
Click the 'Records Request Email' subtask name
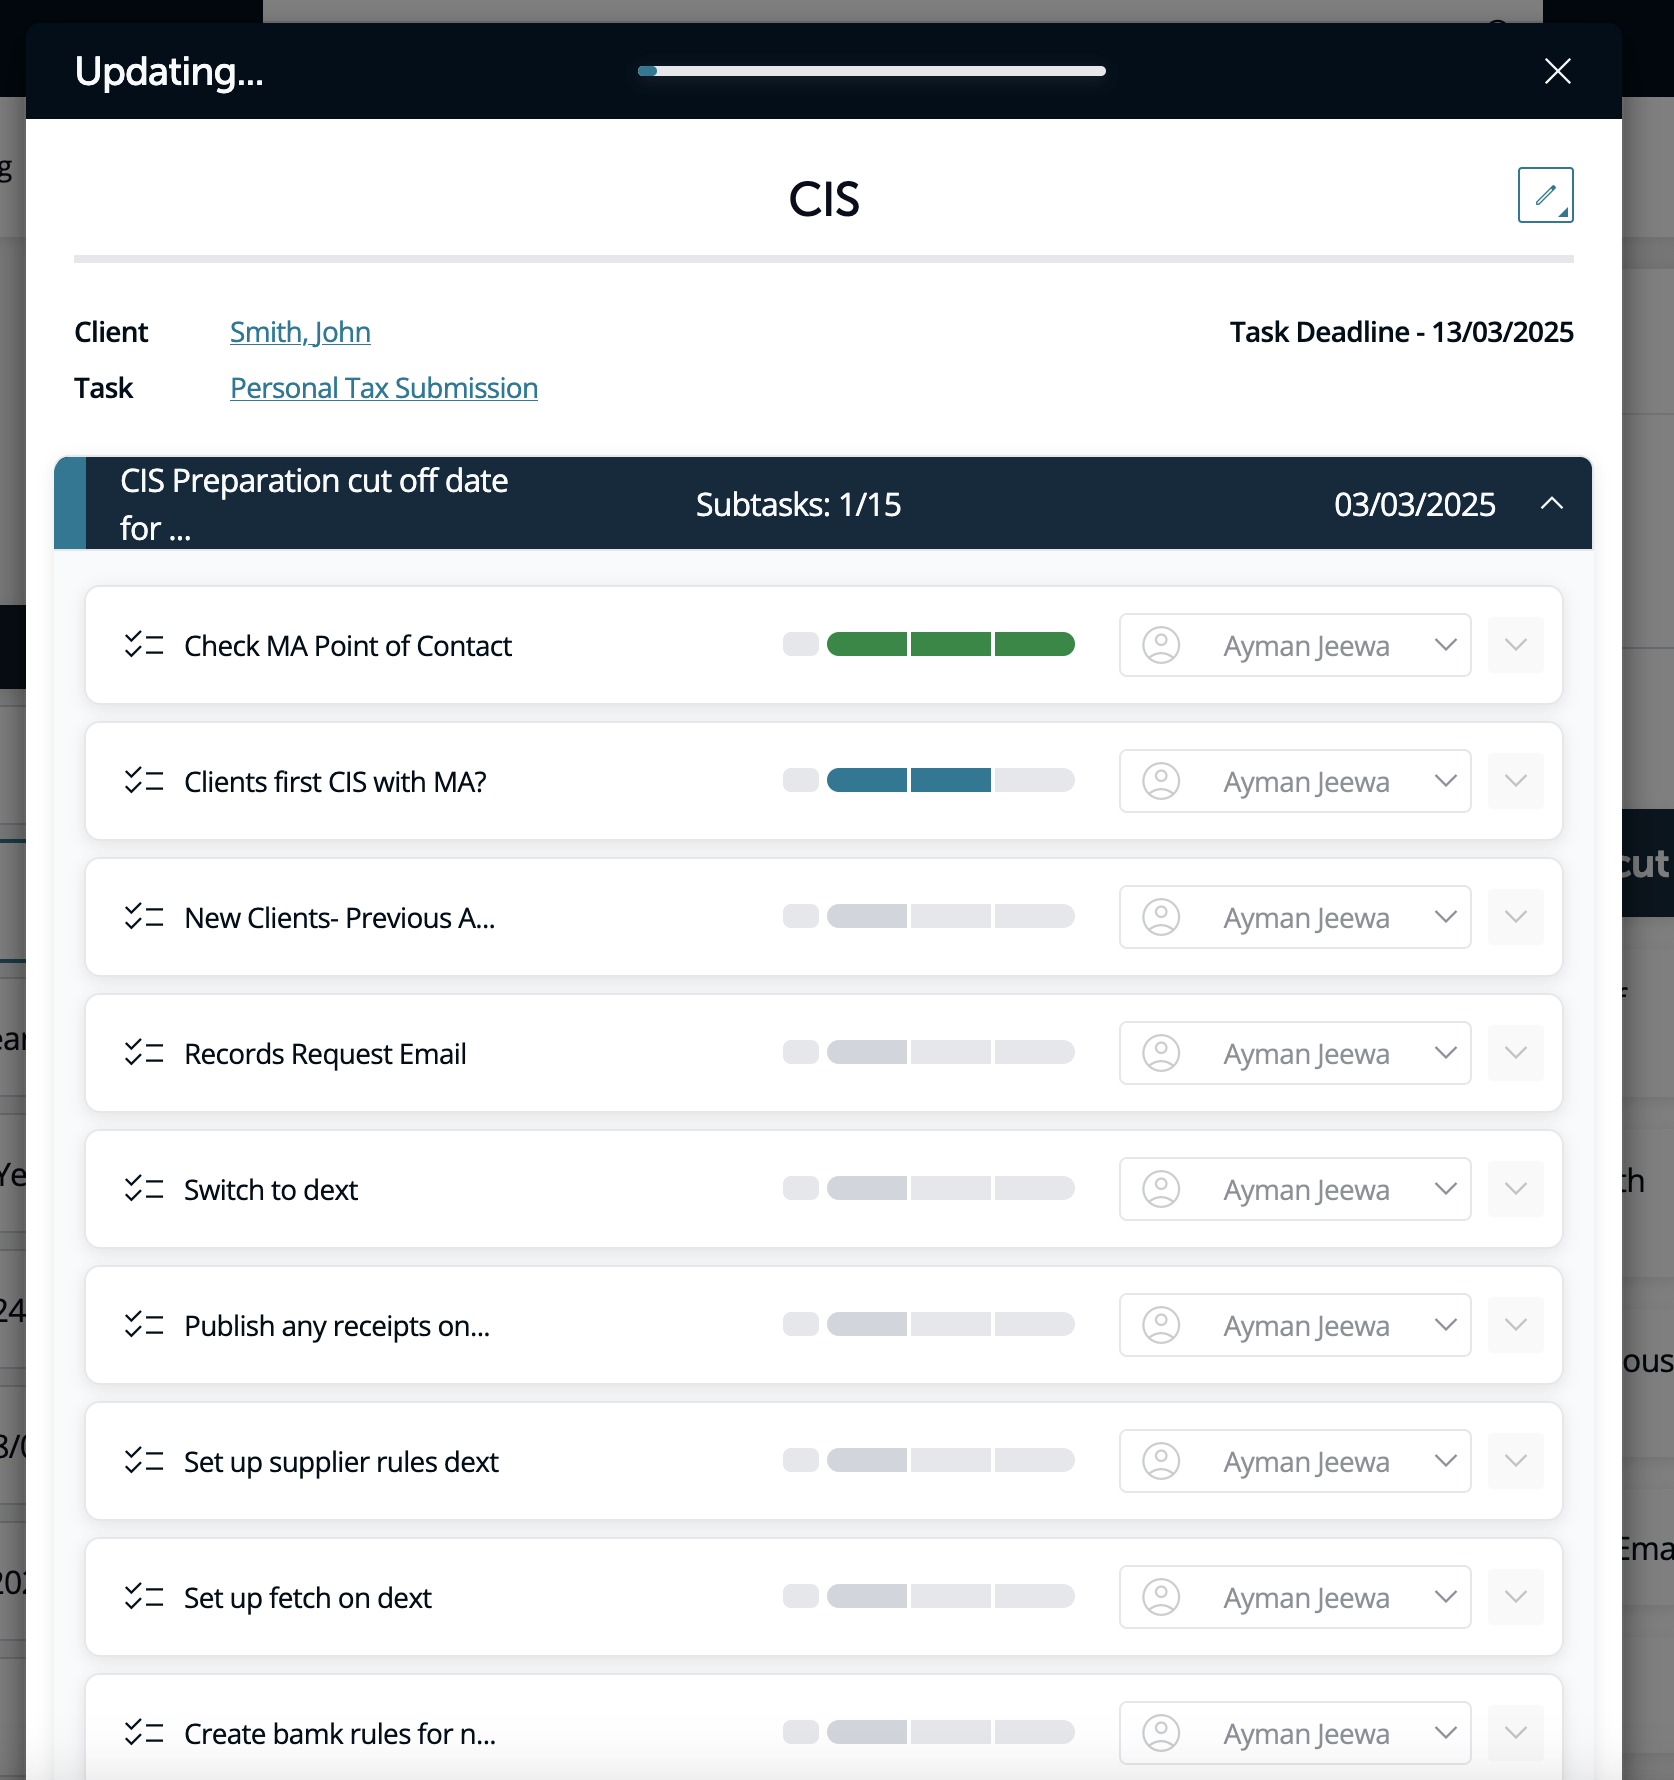[x=325, y=1054]
